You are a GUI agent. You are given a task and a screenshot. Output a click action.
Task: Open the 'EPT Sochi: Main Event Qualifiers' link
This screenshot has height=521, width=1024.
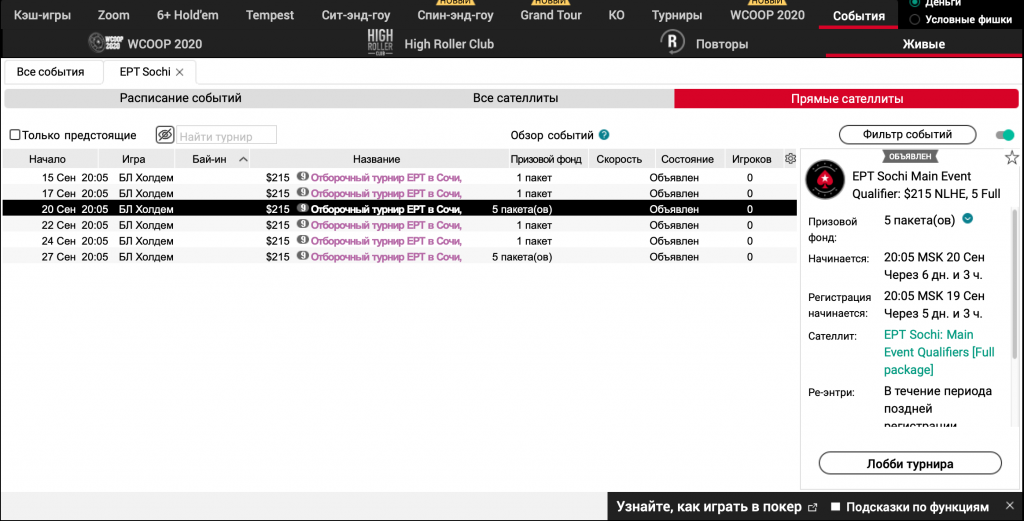(x=938, y=352)
